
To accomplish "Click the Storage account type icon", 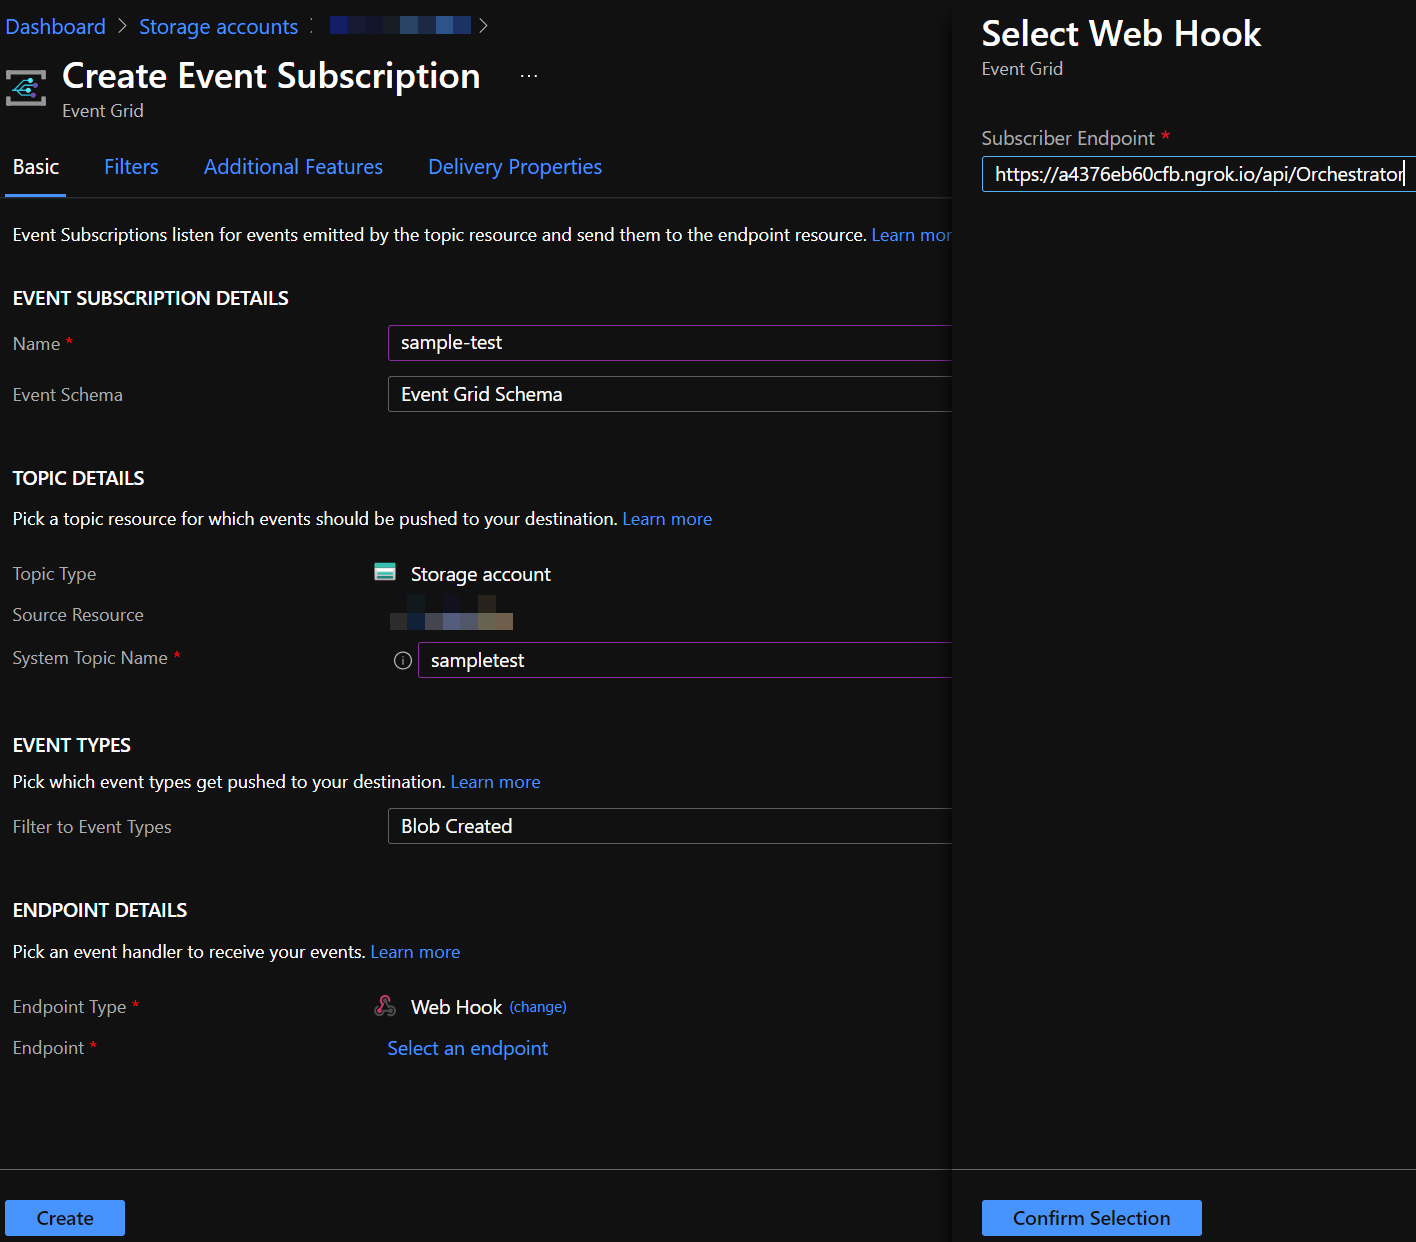I will (385, 572).
